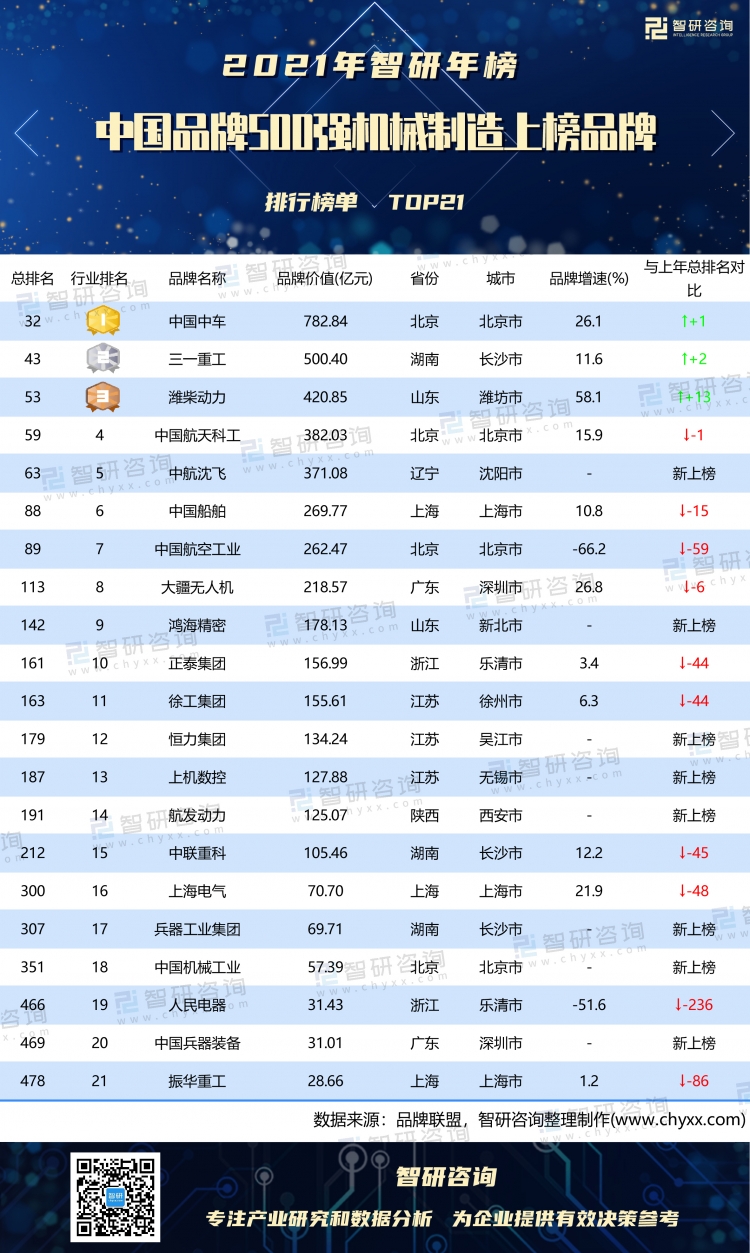Click the bronze third-place medal for 潍柴动力
The height and width of the screenshot is (1253, 750).
(101, 397)
